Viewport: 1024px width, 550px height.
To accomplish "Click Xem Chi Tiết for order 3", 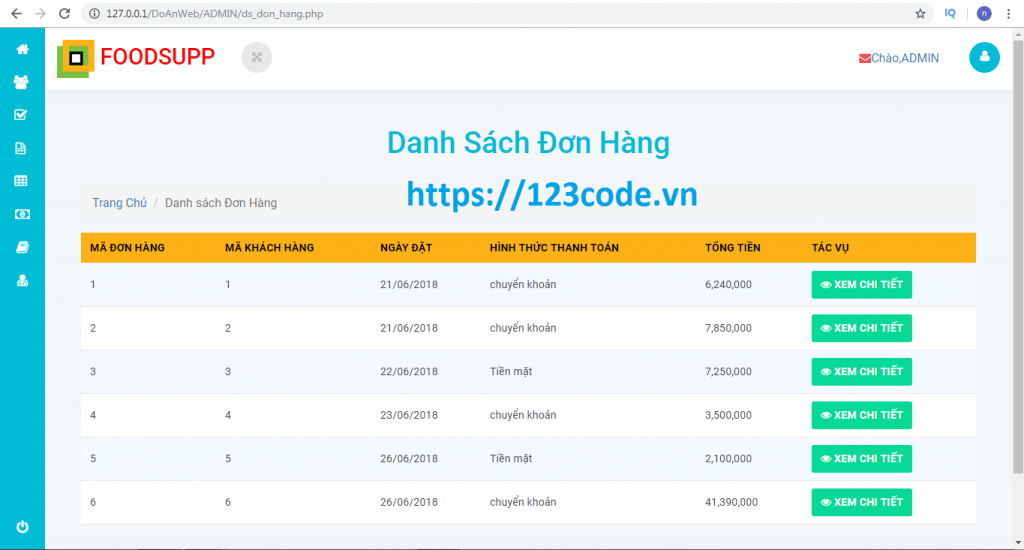I will [861, 372].
